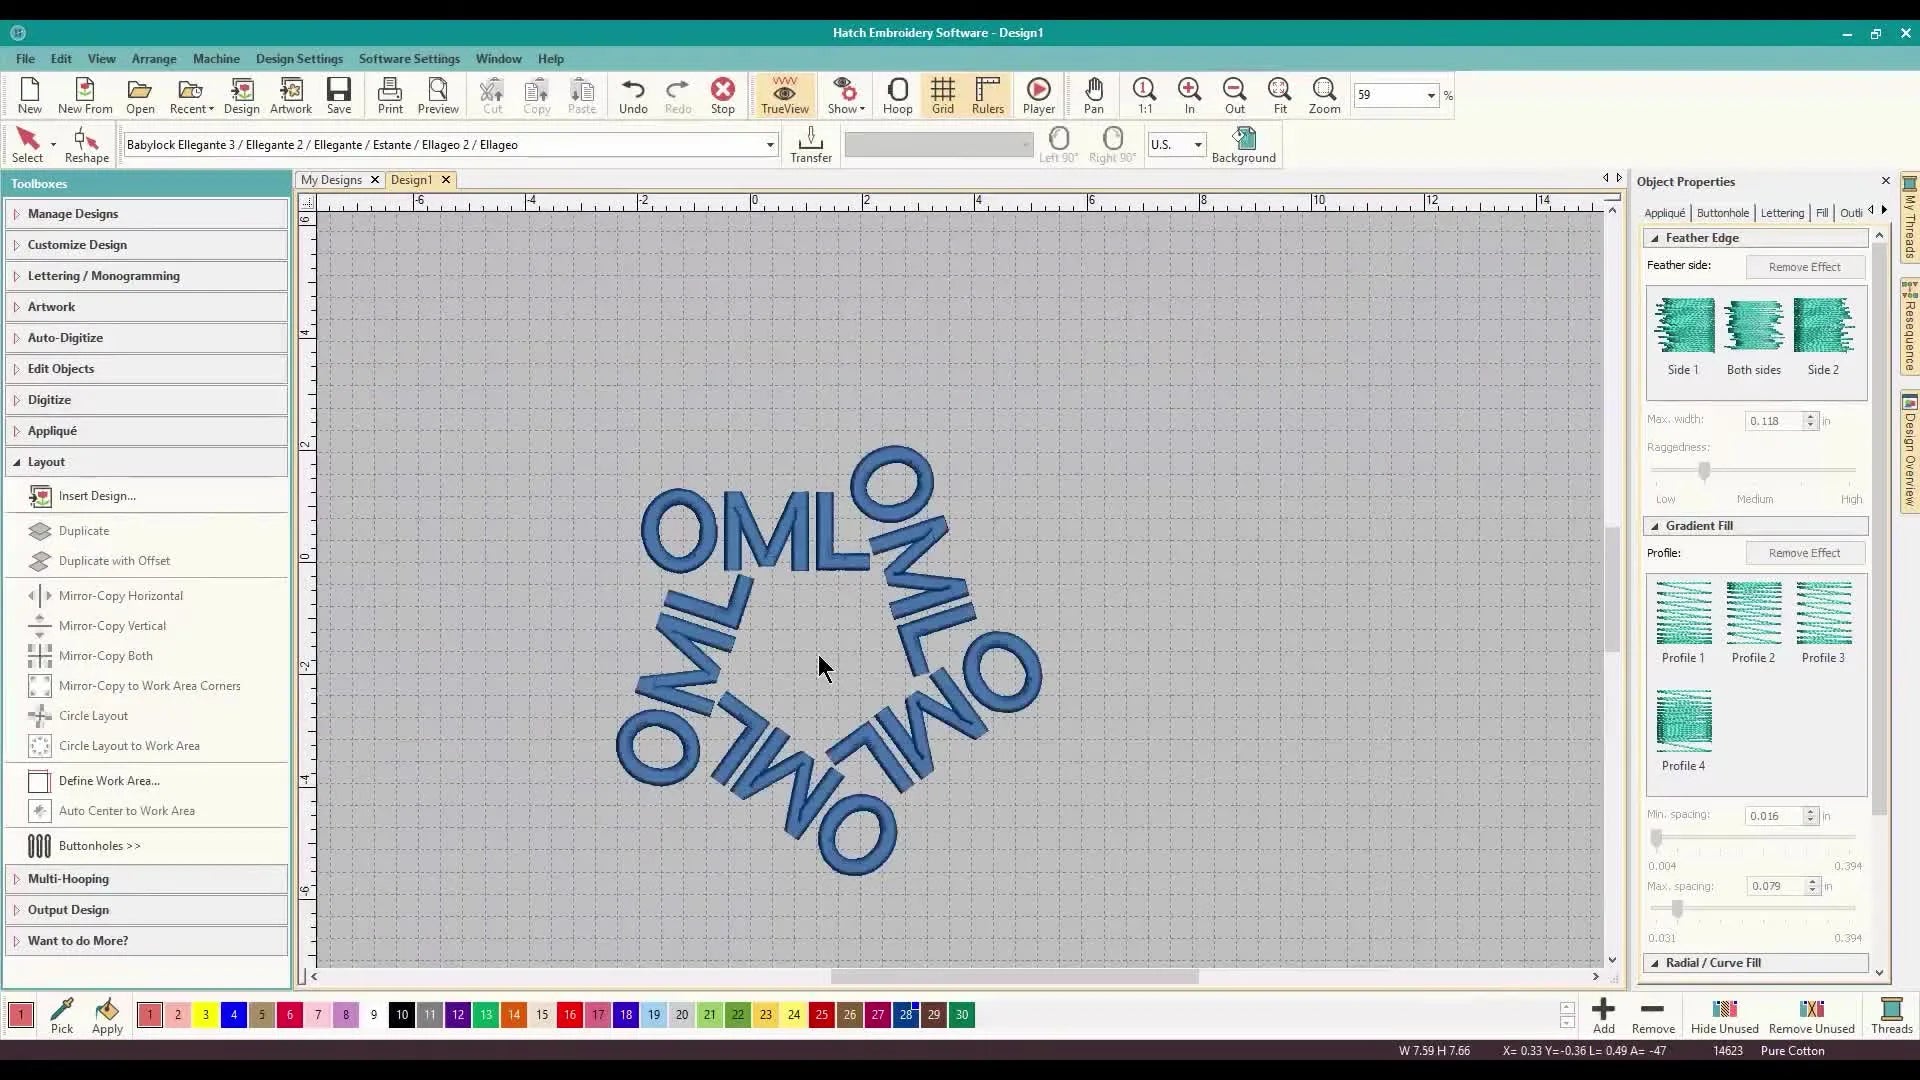Expand the Manage Designs toolbox
Viewport: 1920px width, 1080px height.
tap(147, 214)
